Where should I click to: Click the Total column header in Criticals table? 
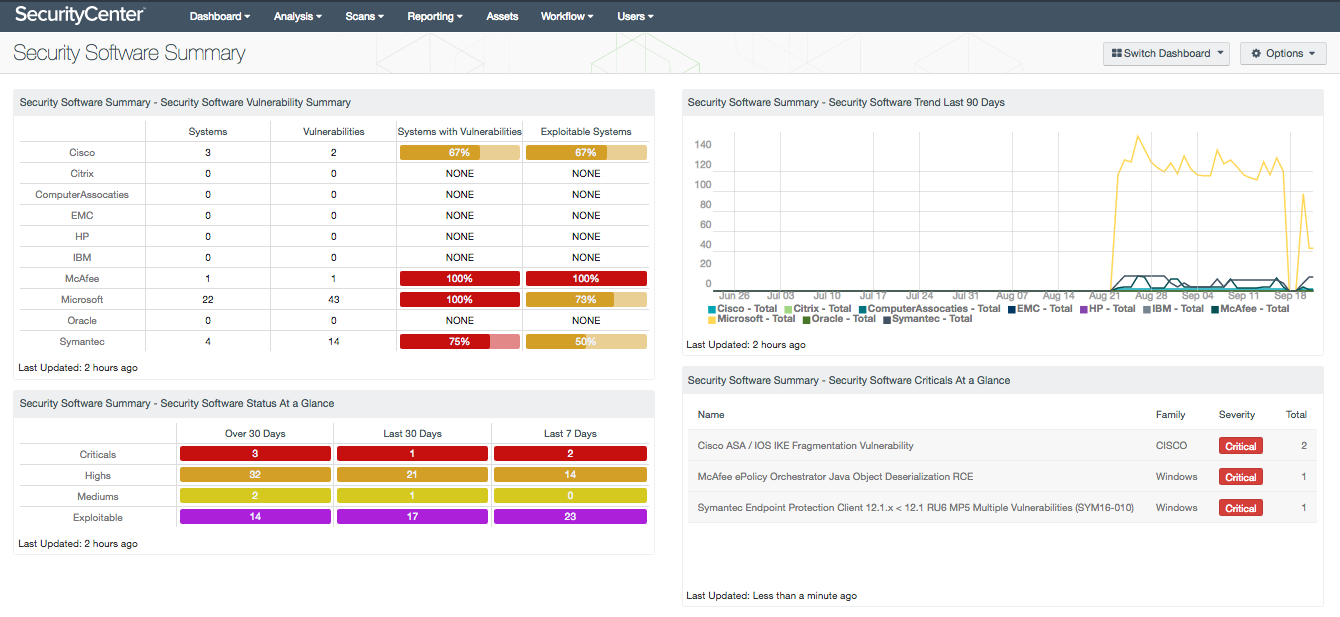pos(1296,414)
